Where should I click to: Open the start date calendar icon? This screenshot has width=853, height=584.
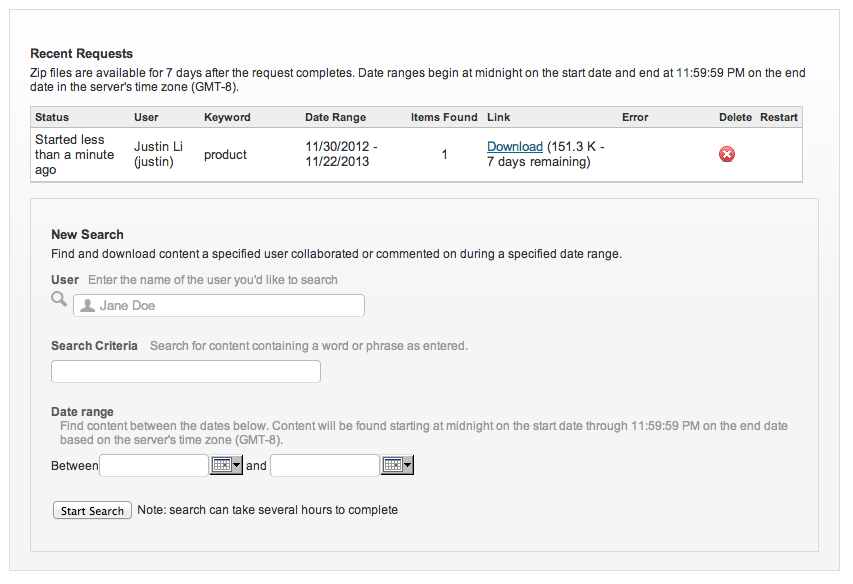pos(221,465)
